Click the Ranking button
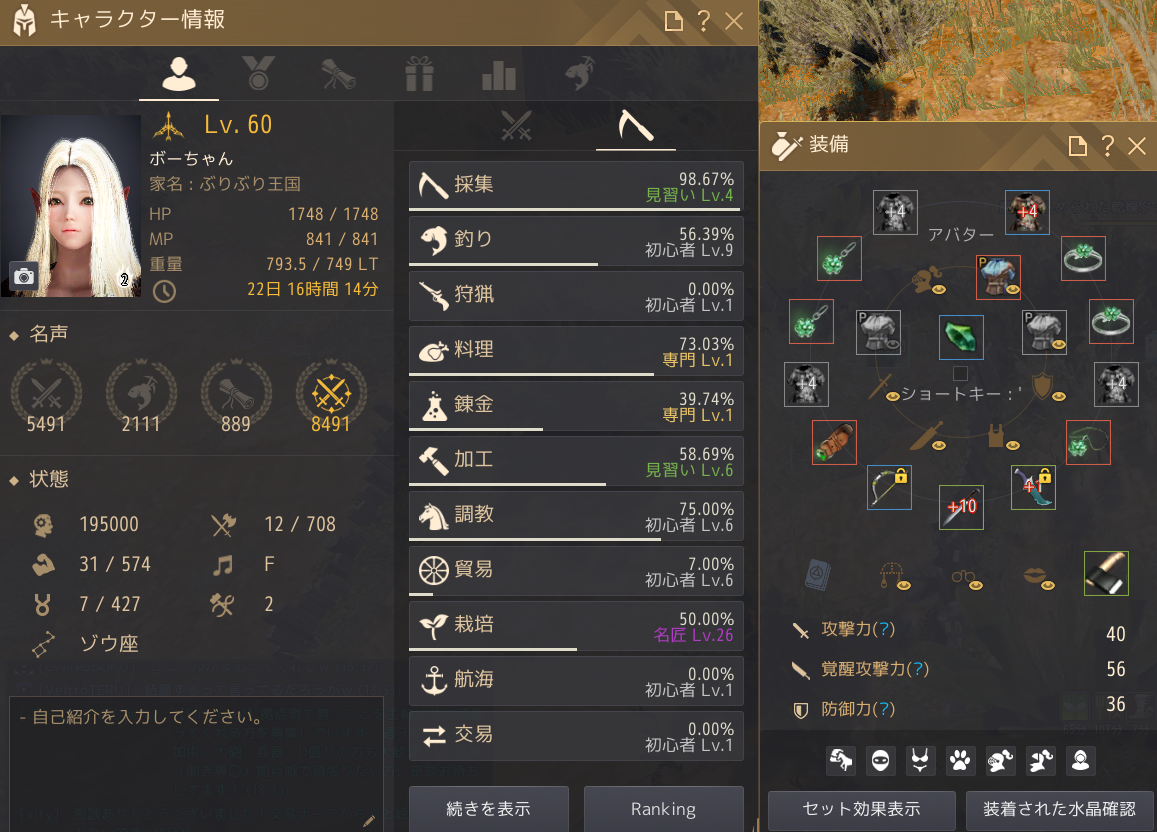Image resolution: width=1157 pixels, height=832 pixels. [x=663, y=808]
